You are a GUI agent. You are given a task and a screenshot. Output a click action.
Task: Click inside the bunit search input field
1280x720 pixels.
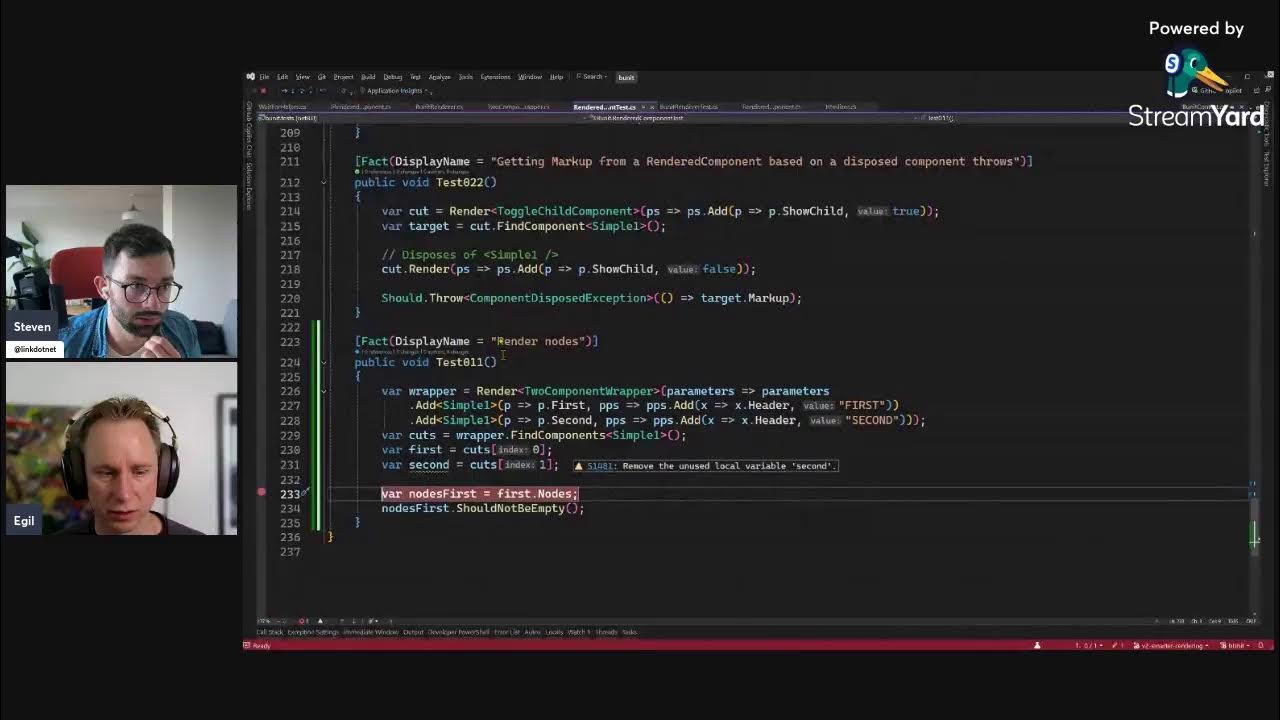tap(626, 77)
